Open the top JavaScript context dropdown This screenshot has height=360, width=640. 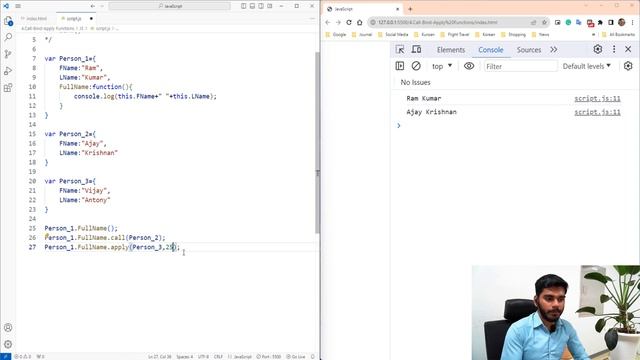tap(442, 66)
